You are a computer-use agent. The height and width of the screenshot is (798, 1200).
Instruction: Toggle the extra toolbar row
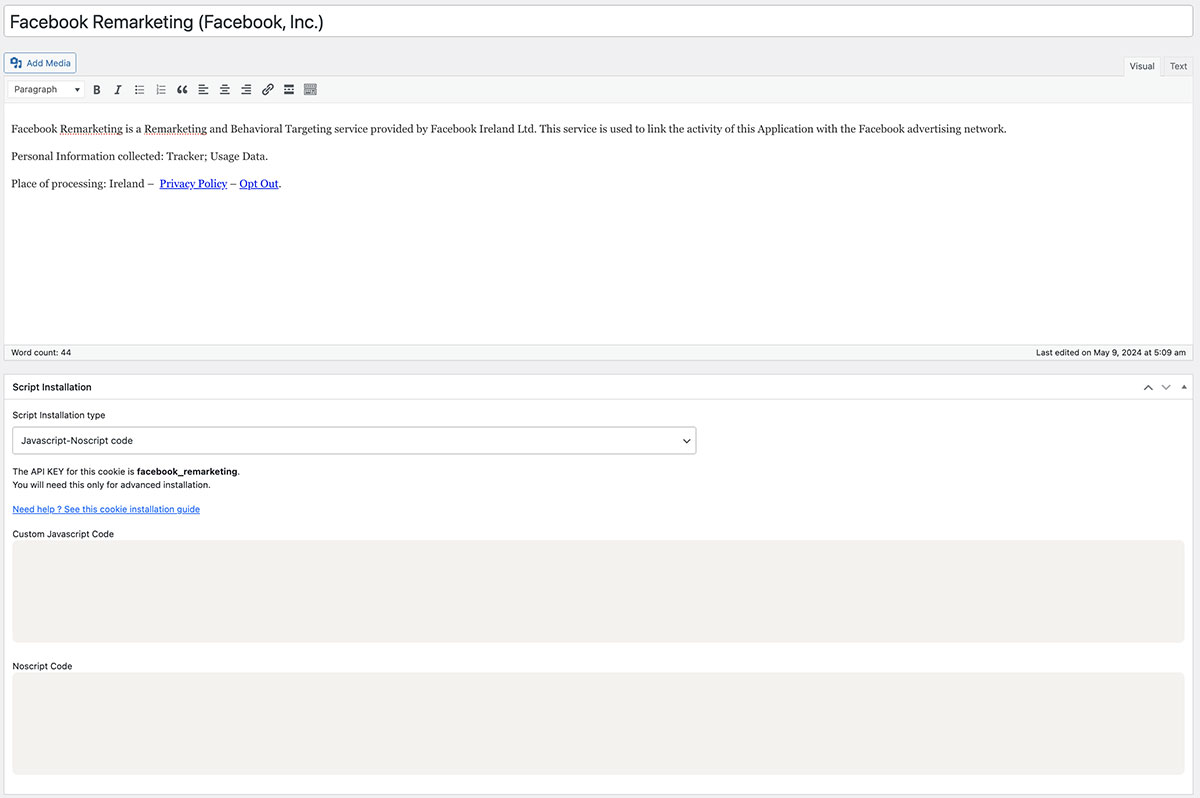coord(310,90)
